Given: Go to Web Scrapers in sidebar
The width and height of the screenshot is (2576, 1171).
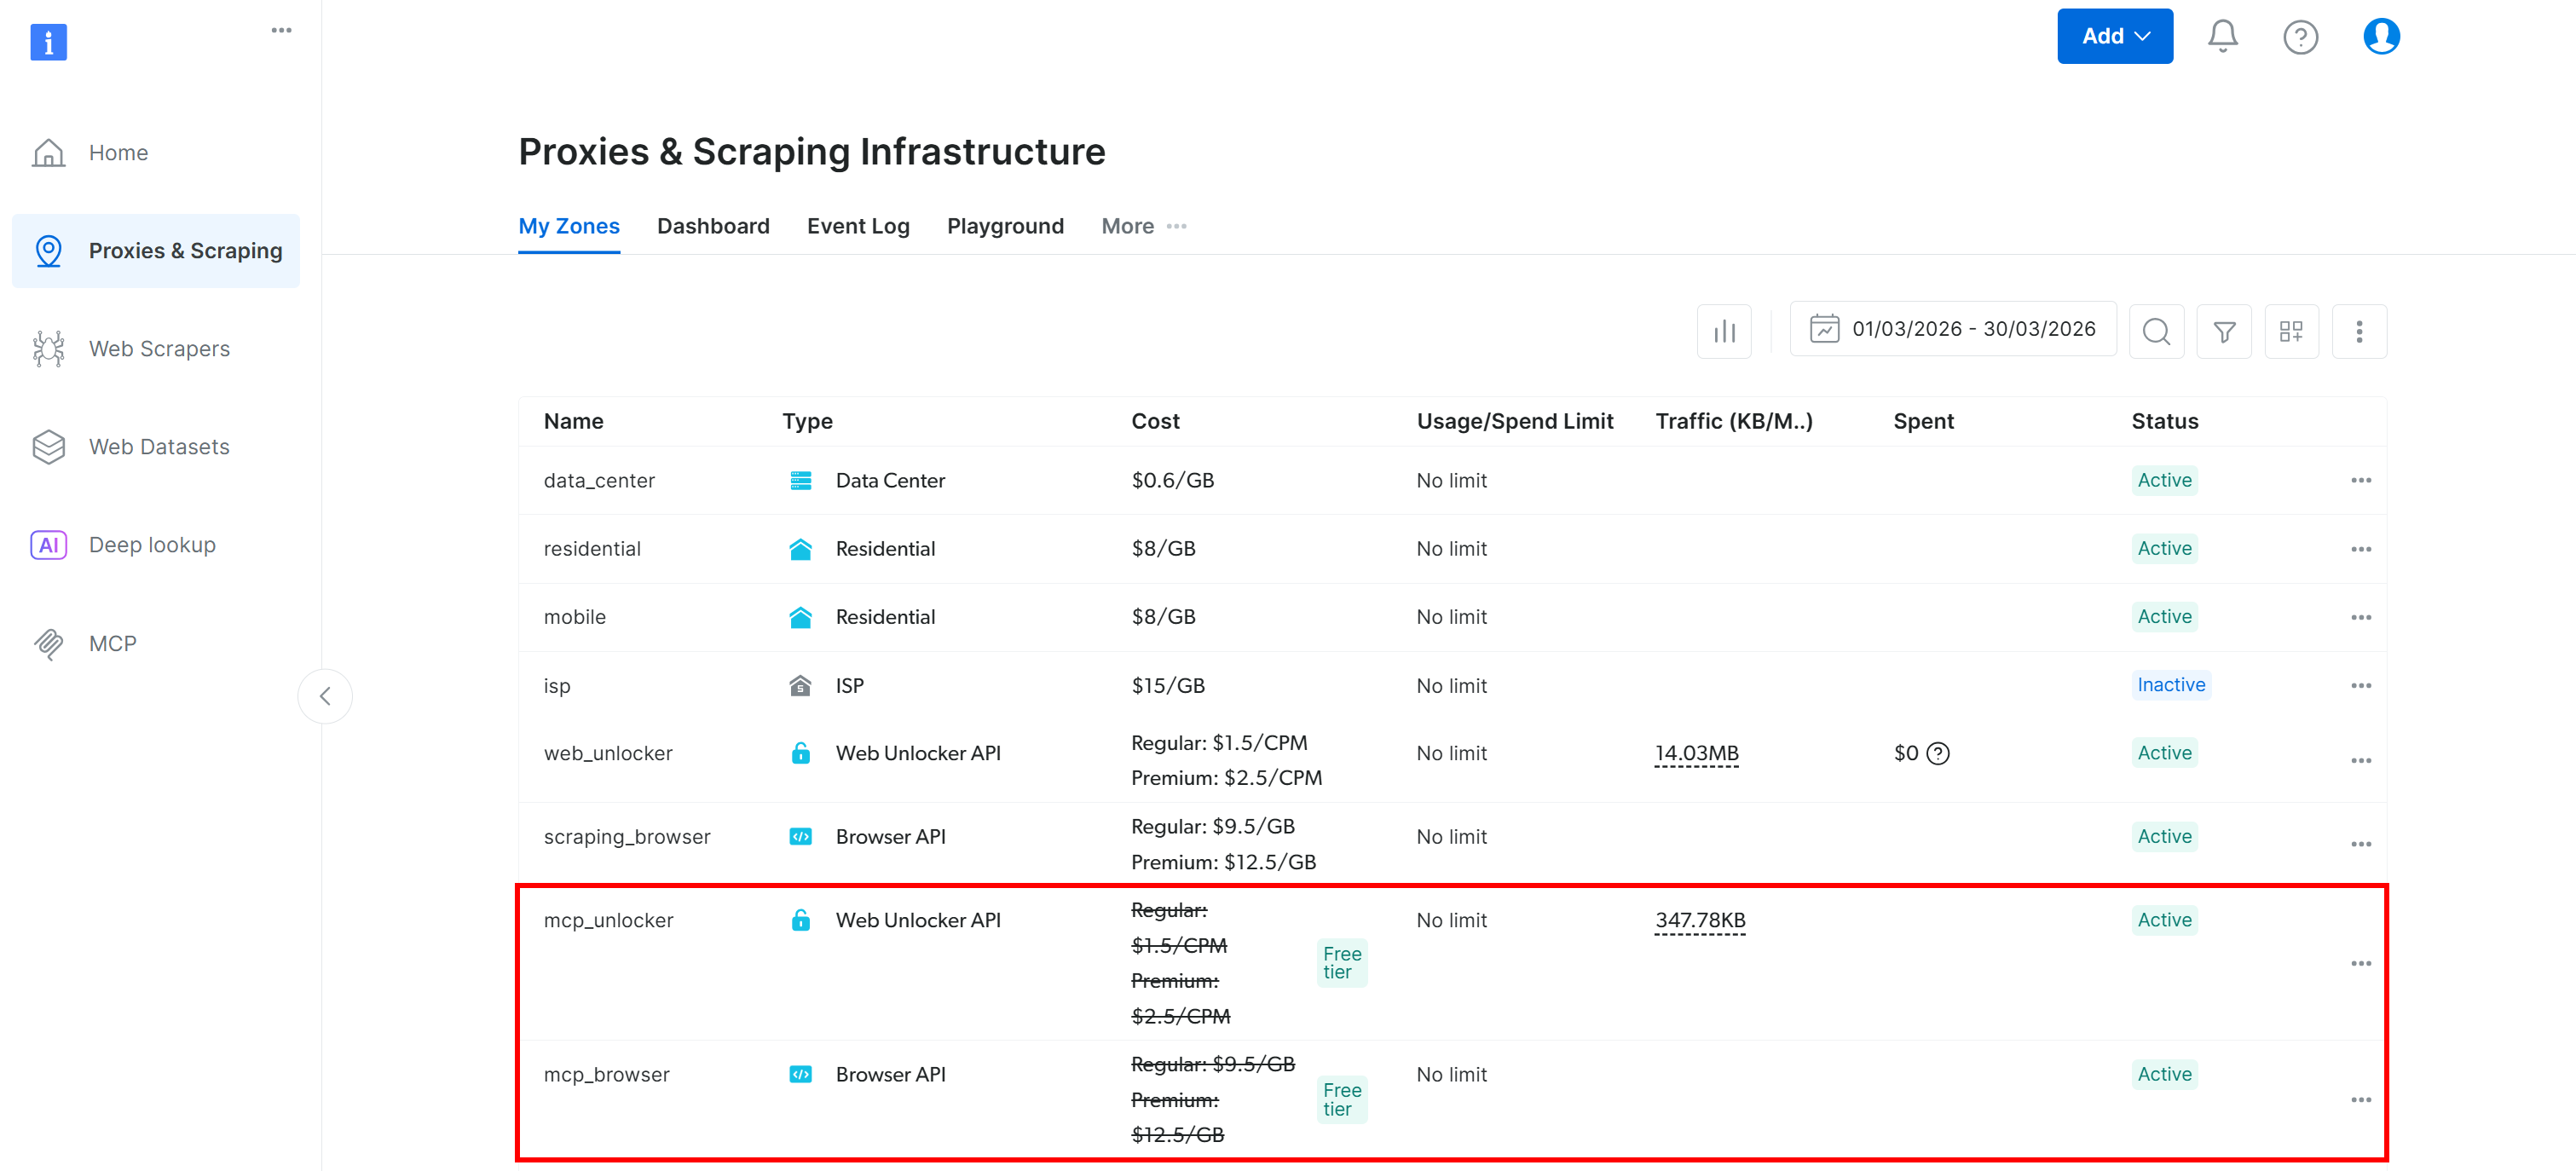Looking at the screenshot, I should 159,349.
